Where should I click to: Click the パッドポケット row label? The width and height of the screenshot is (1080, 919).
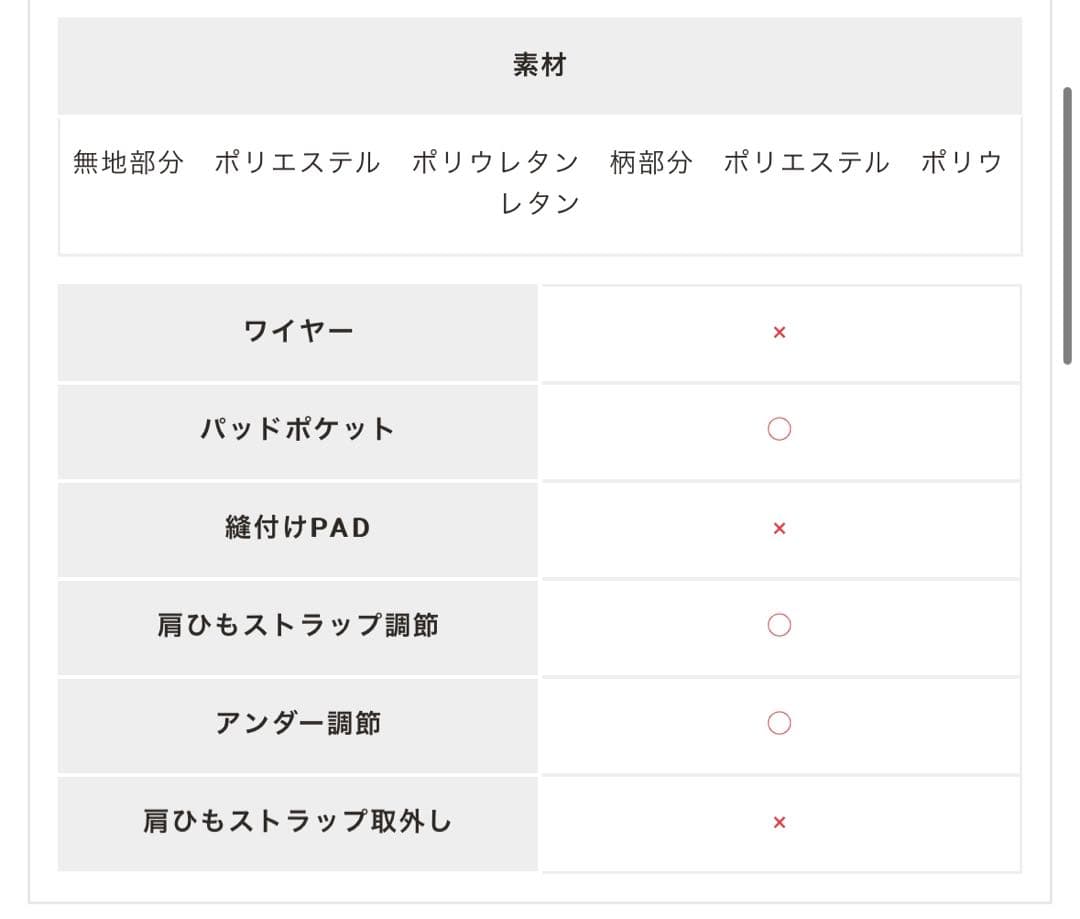click(x=298, y=429)
